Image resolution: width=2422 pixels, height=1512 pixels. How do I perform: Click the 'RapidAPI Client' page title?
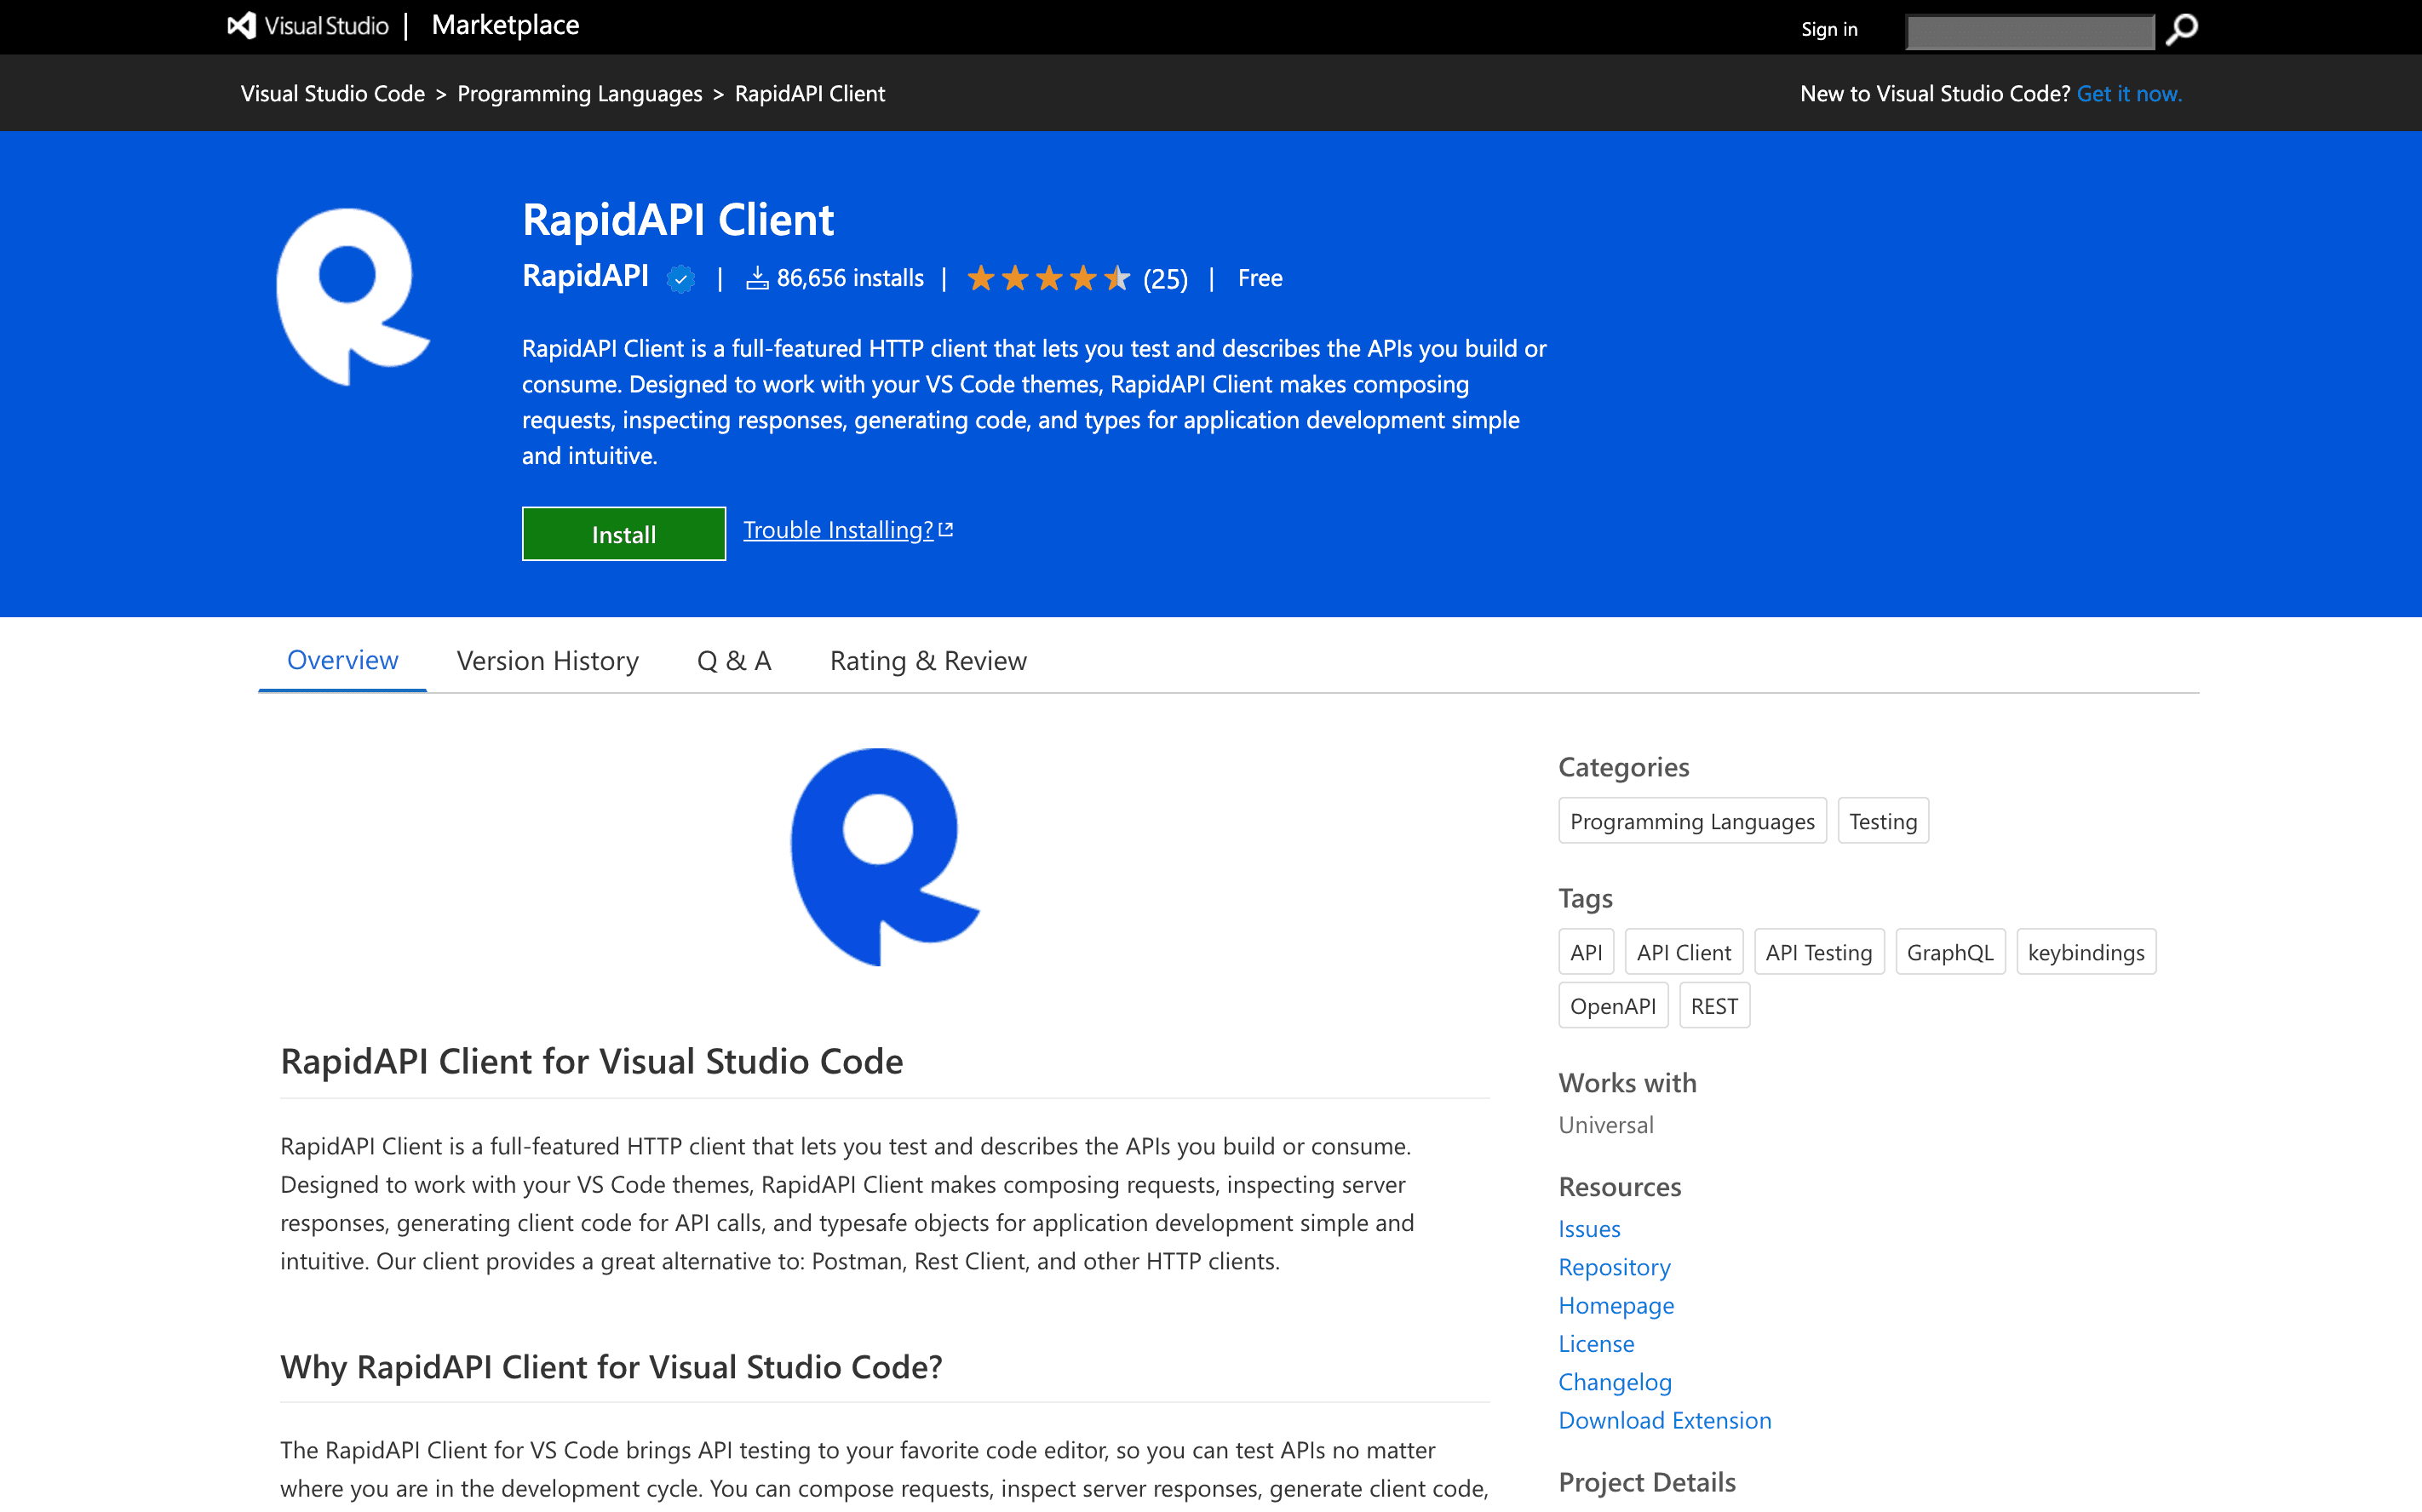[678, 219]
